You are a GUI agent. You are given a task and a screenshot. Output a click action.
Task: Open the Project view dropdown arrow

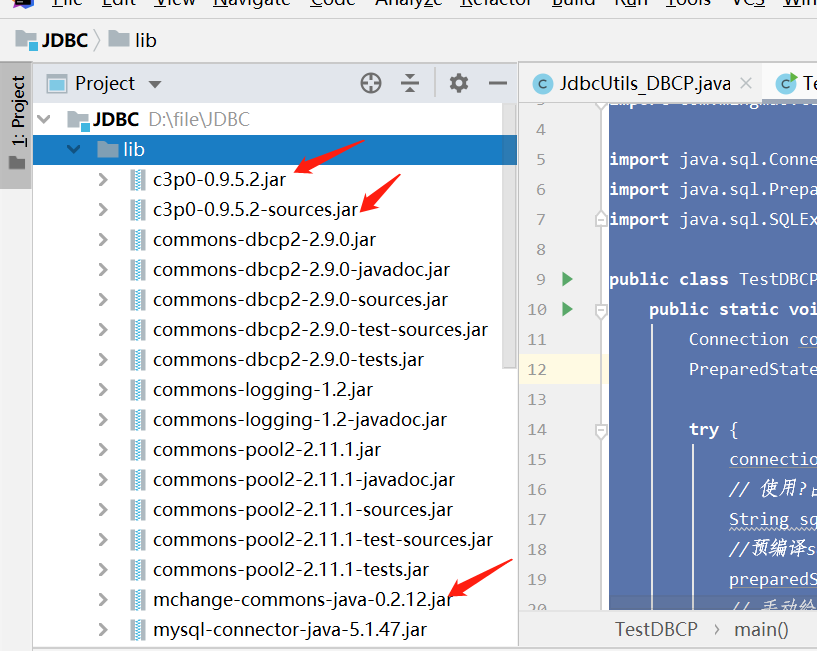point(155,84)
